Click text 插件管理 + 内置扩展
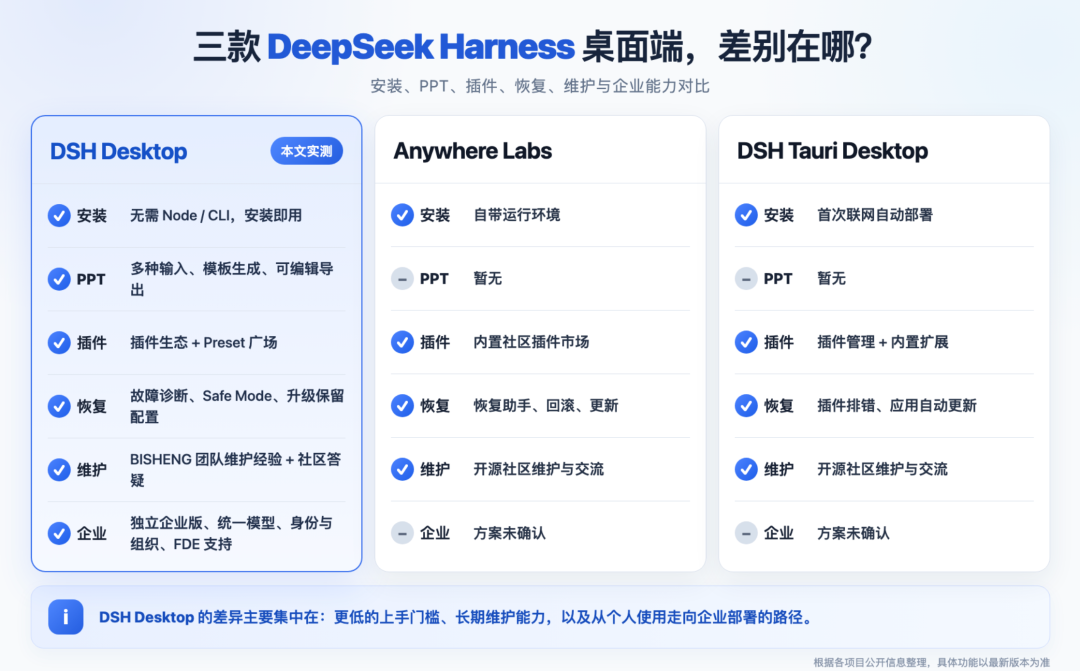 (x=882, y=342)
